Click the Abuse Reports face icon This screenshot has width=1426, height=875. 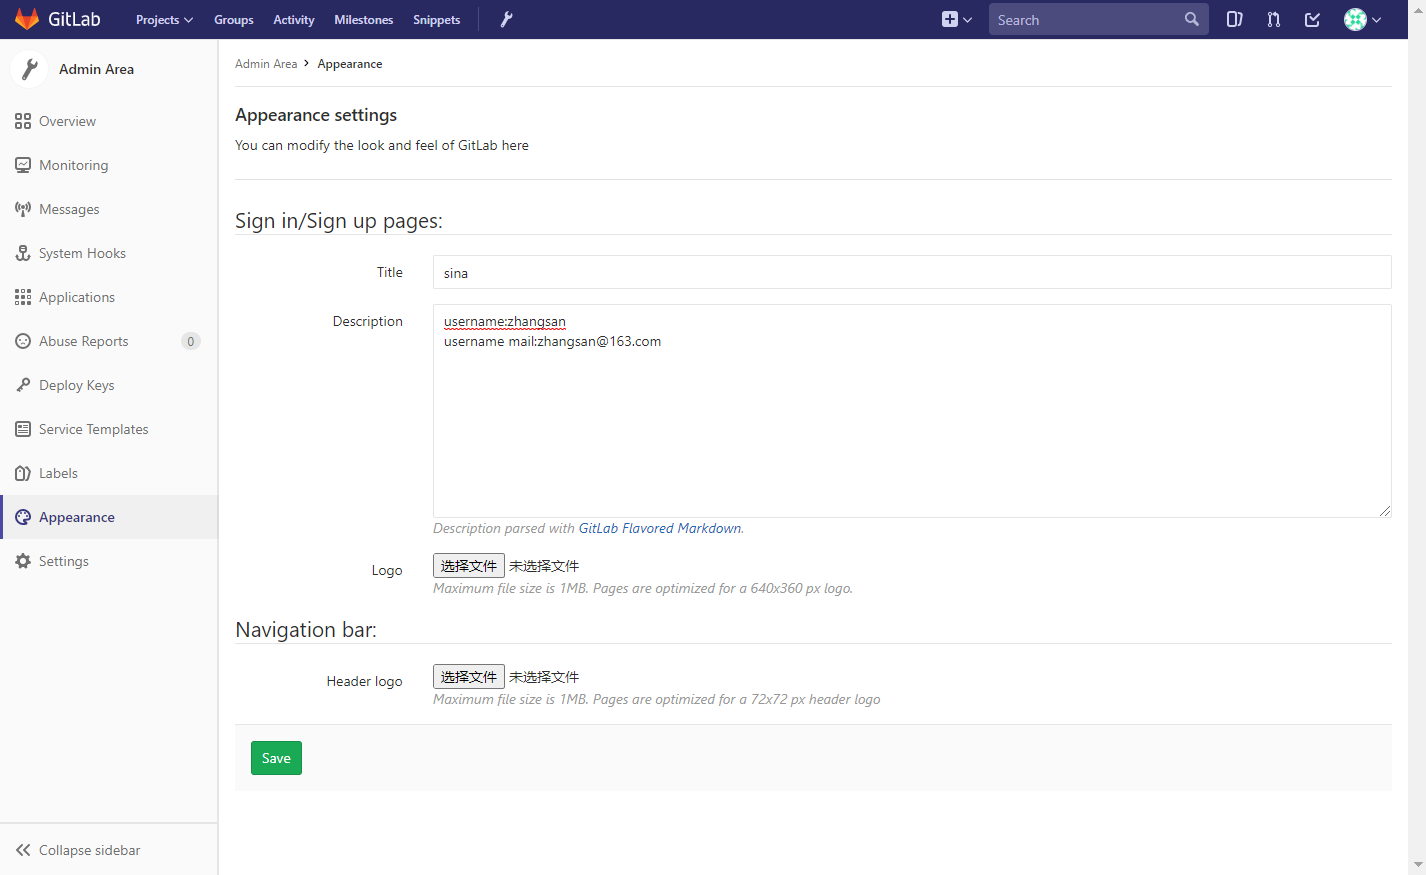[x=23, y=341]
